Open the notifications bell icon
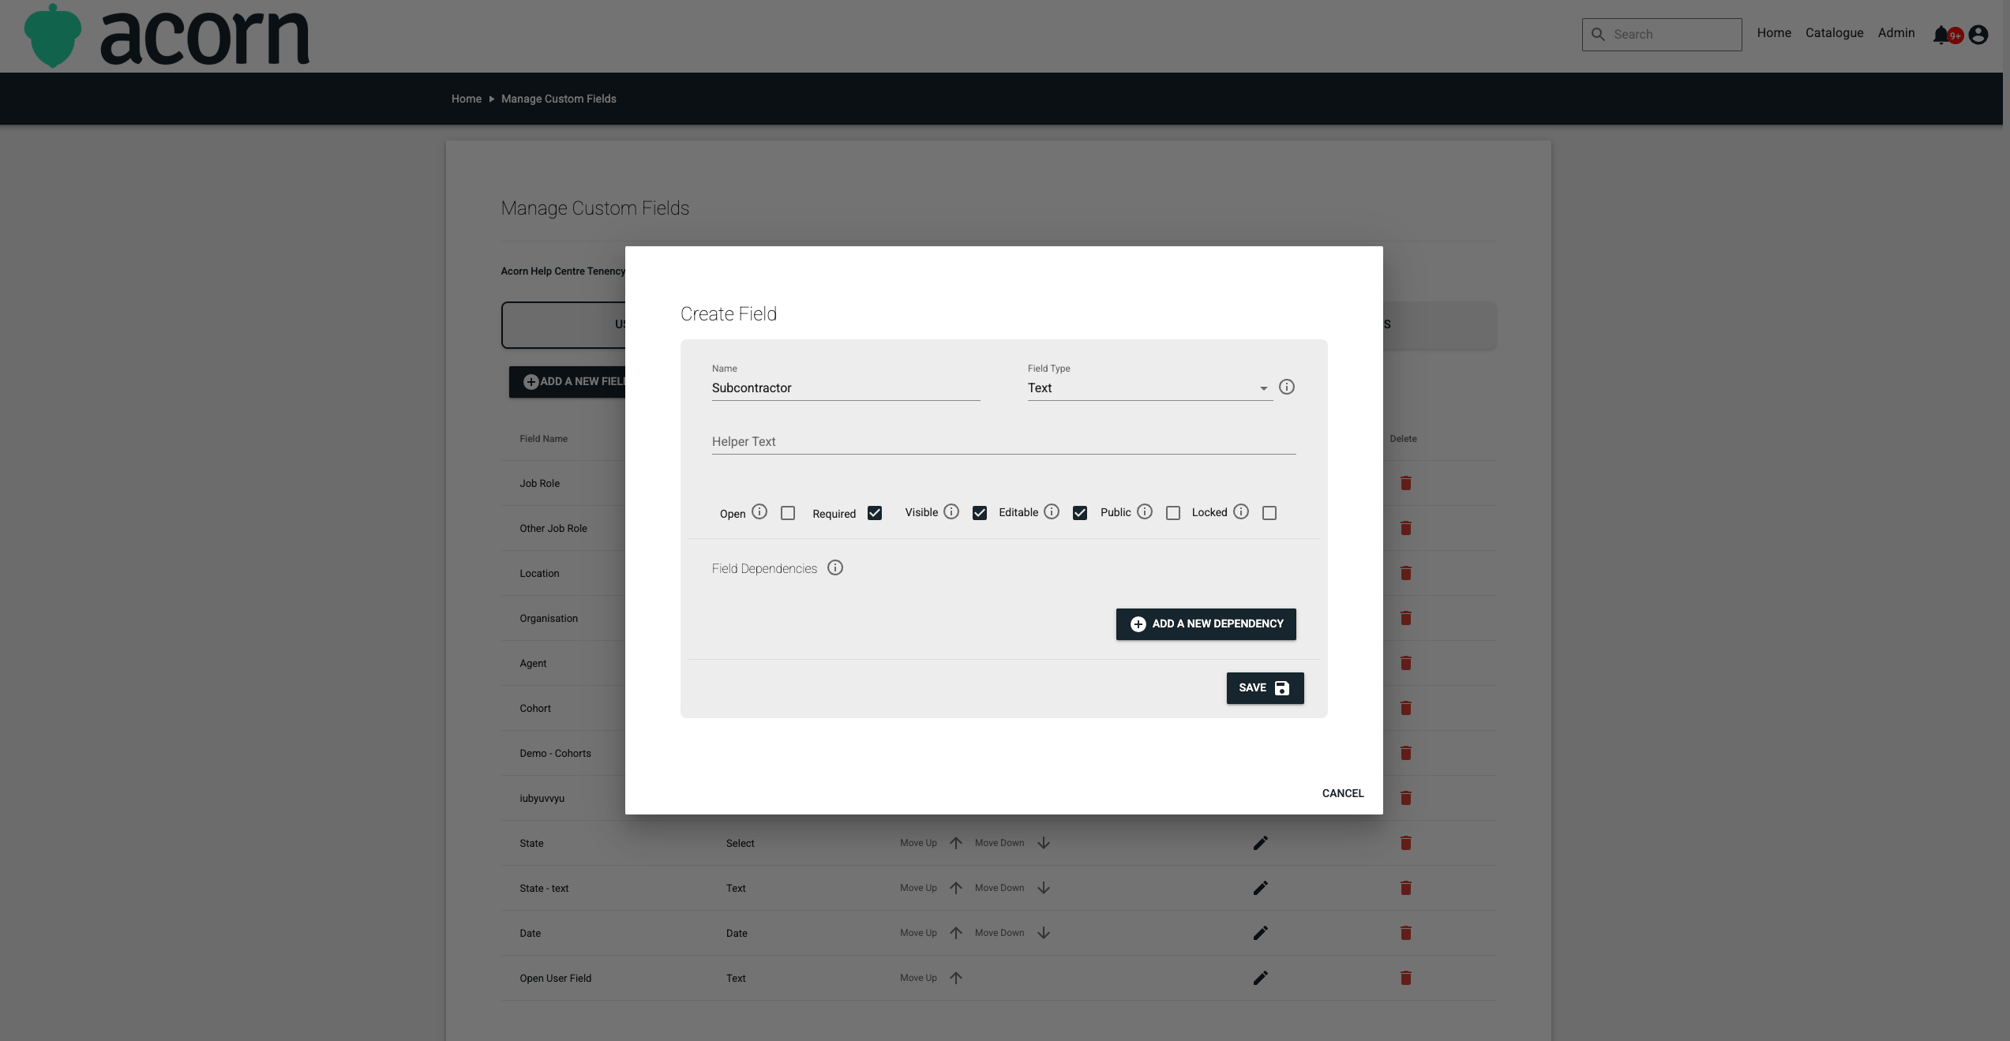The width and height of the screenshot is (2010, 1041). point(1942,35)
